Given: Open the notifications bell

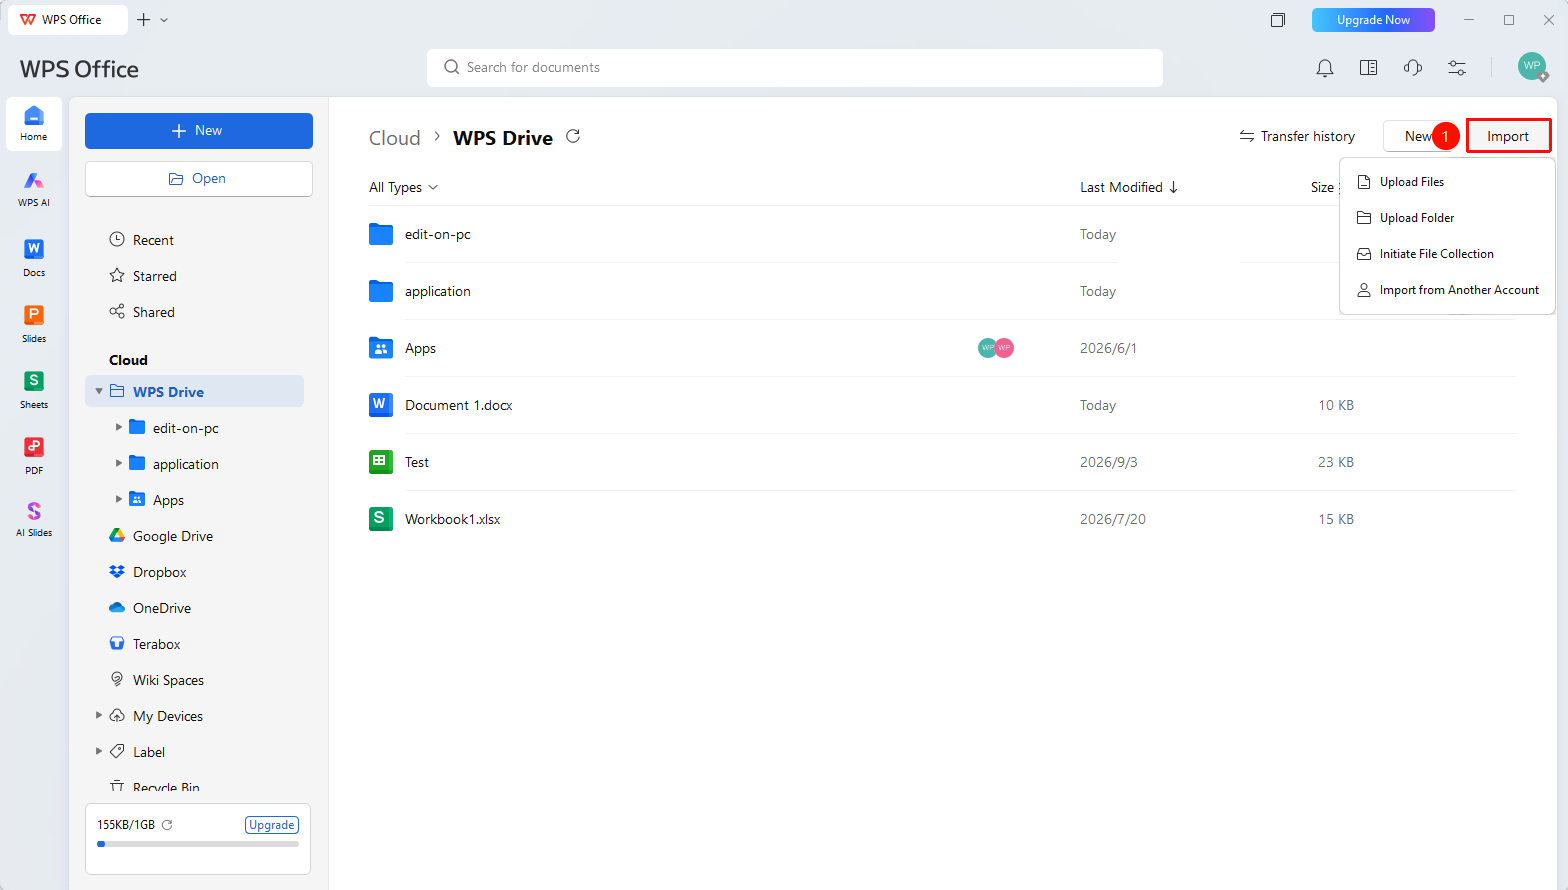Looking at the screenshot, I should 1325,68.
